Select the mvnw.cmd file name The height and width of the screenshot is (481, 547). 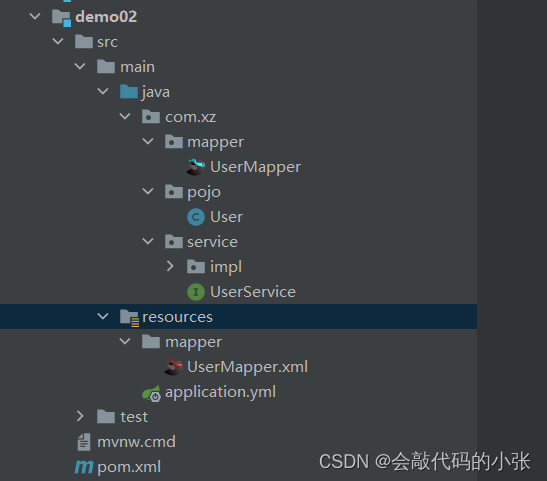point(136,442)
